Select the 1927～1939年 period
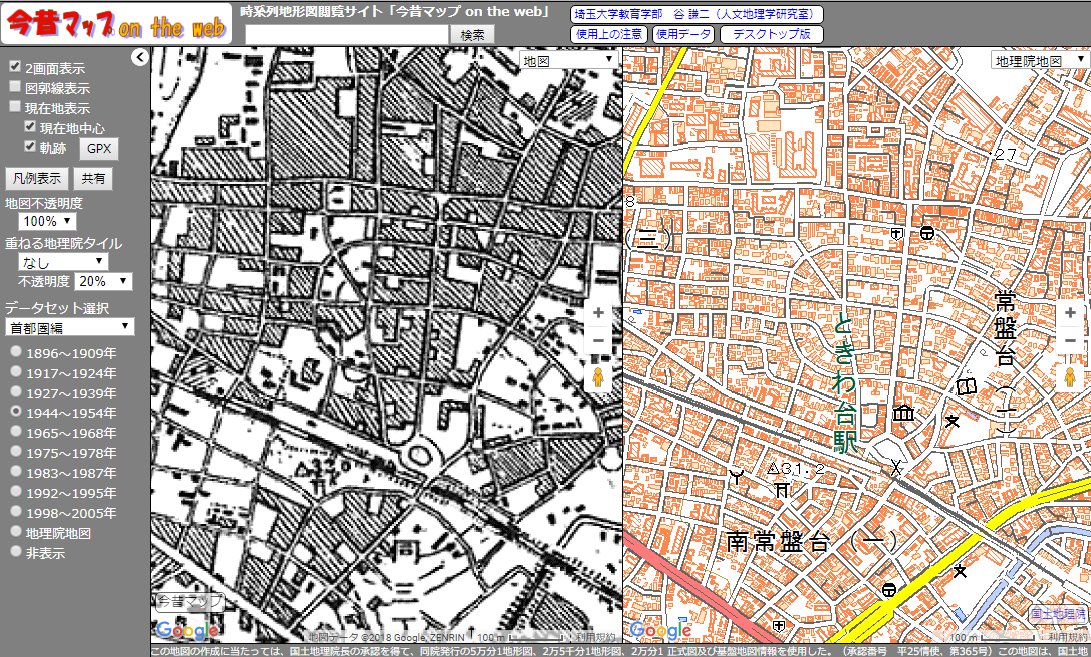Image resolution: width=1091 pixels, height=657 pixels. click(x=15, y=392)
